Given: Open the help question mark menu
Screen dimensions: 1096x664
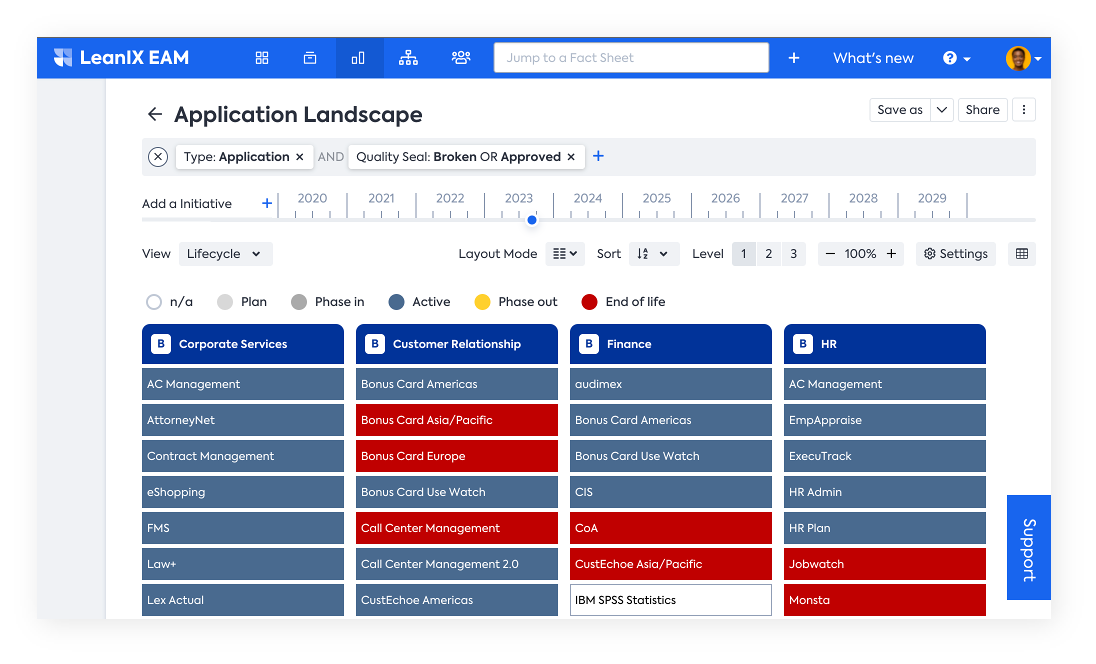Looking at the screenshot, I should (956, 58).
